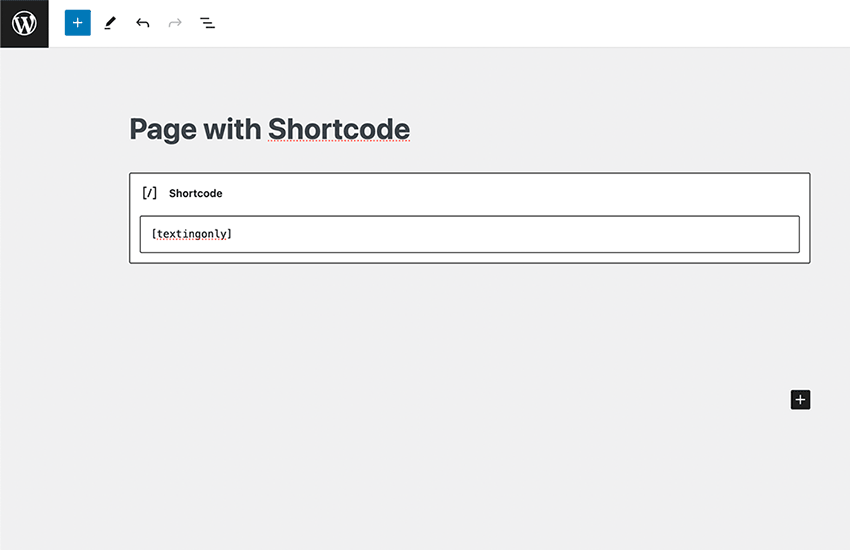
Task: Open the Tools pencil menu
Action: pos(110,23)
